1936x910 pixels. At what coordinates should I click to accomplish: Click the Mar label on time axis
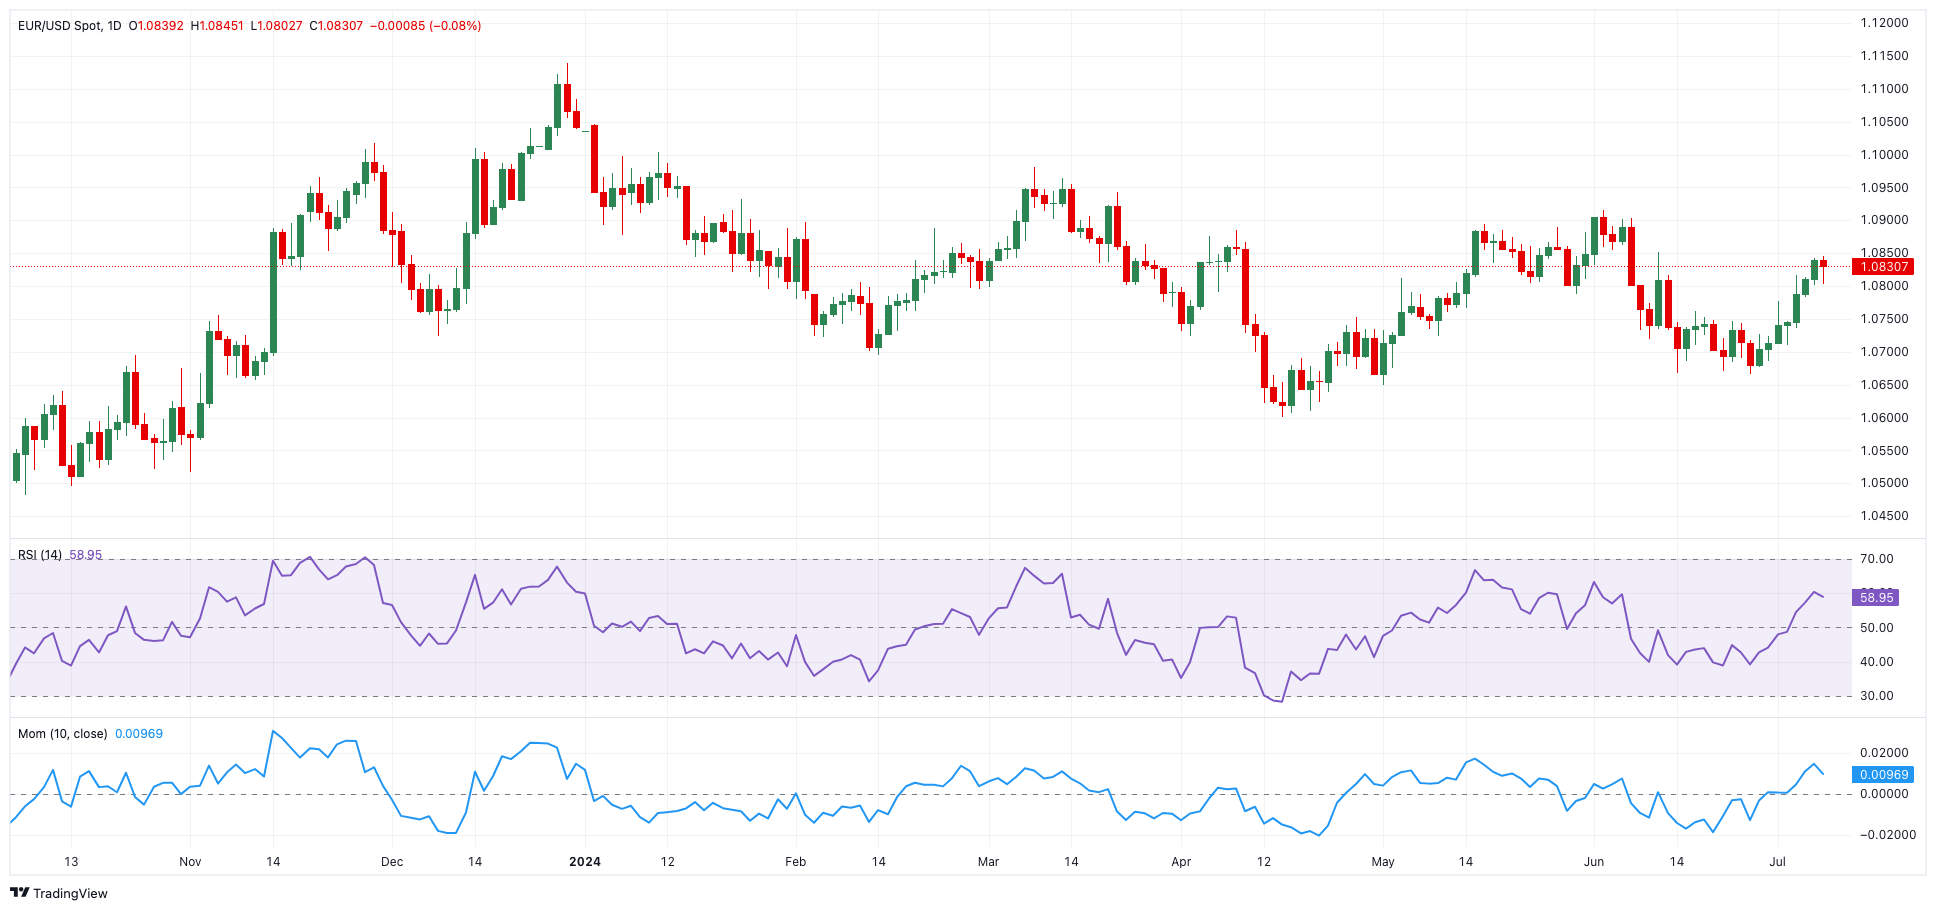pos(988,862)
